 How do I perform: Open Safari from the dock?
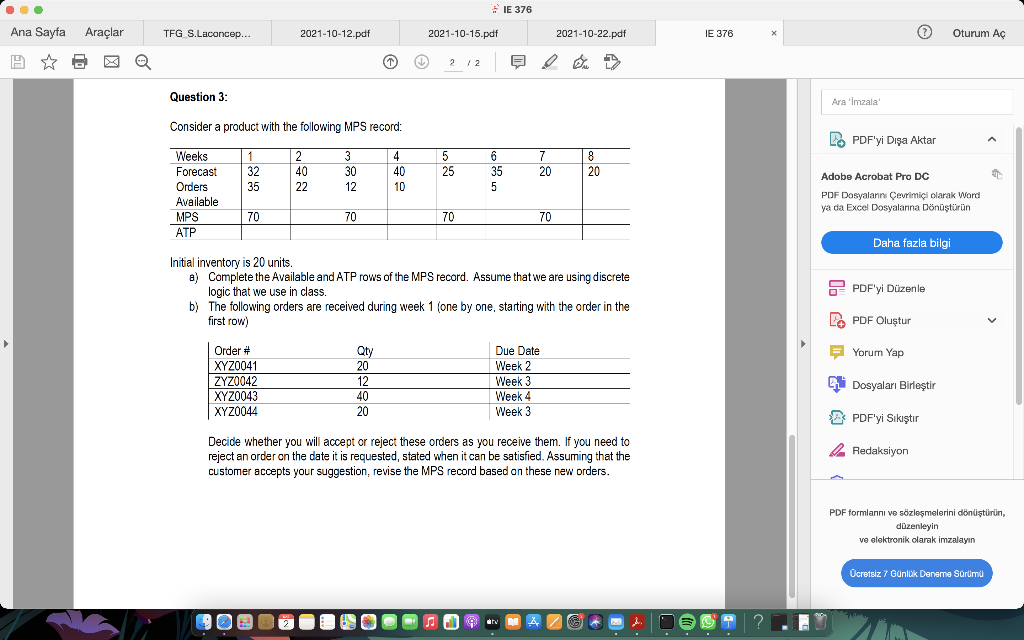(224, 622)
